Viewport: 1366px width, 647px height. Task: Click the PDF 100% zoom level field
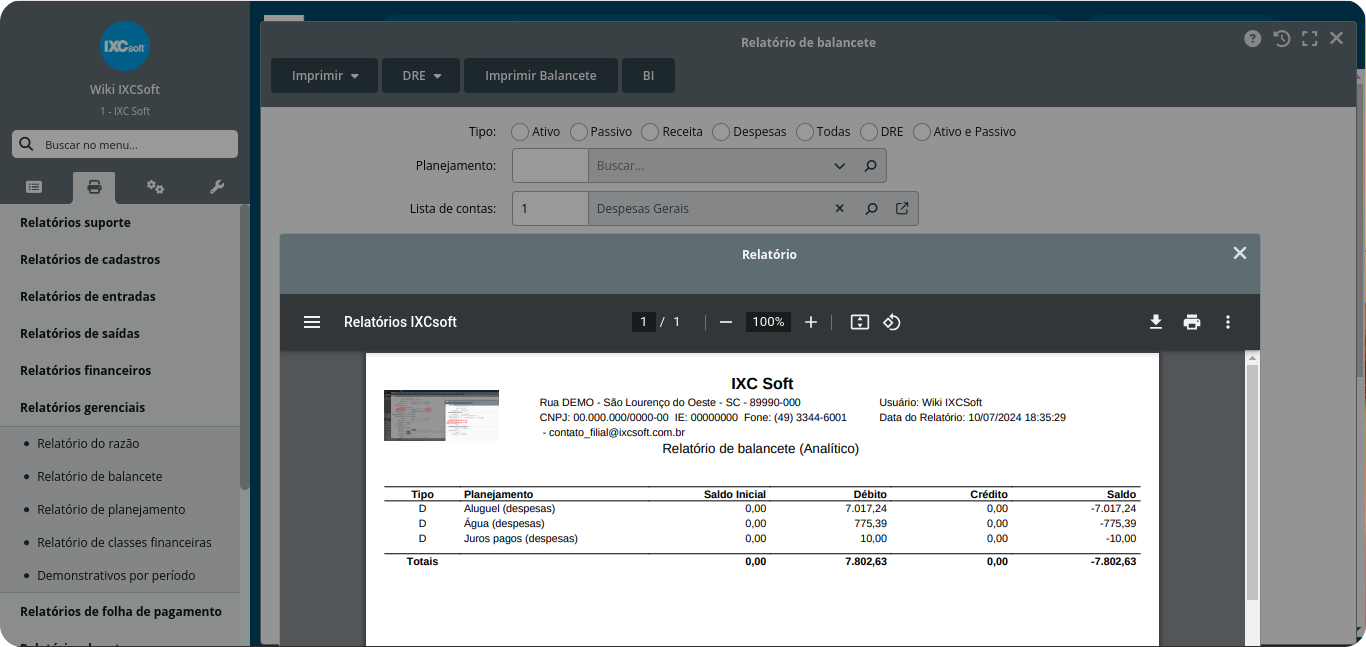(768, 322)
